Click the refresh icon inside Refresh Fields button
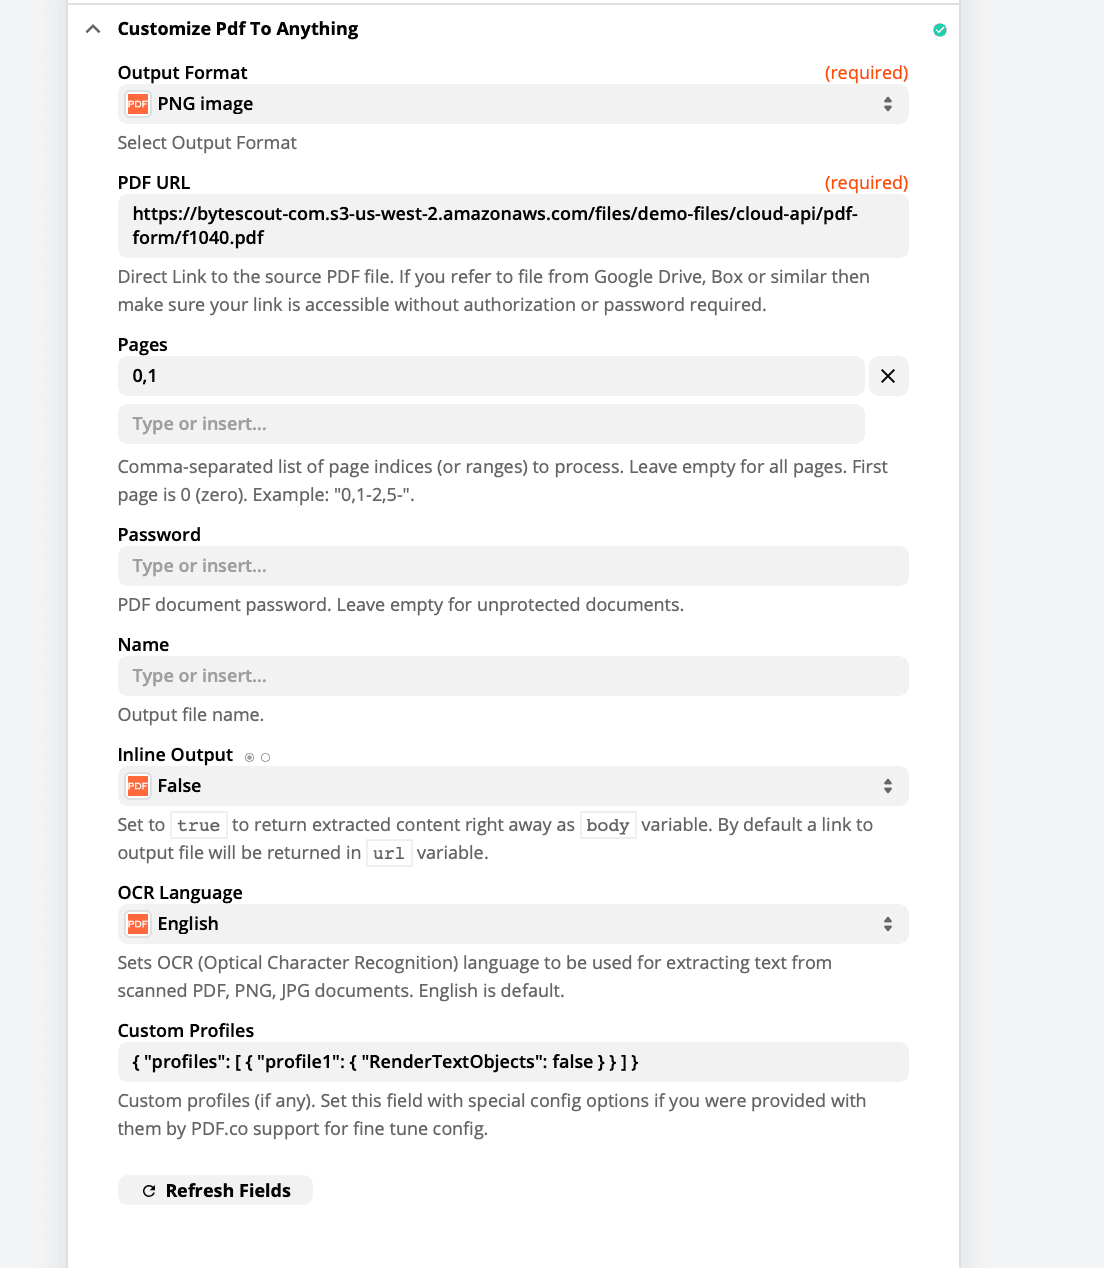The image size is (1104, 1268). click(148, 1190)
